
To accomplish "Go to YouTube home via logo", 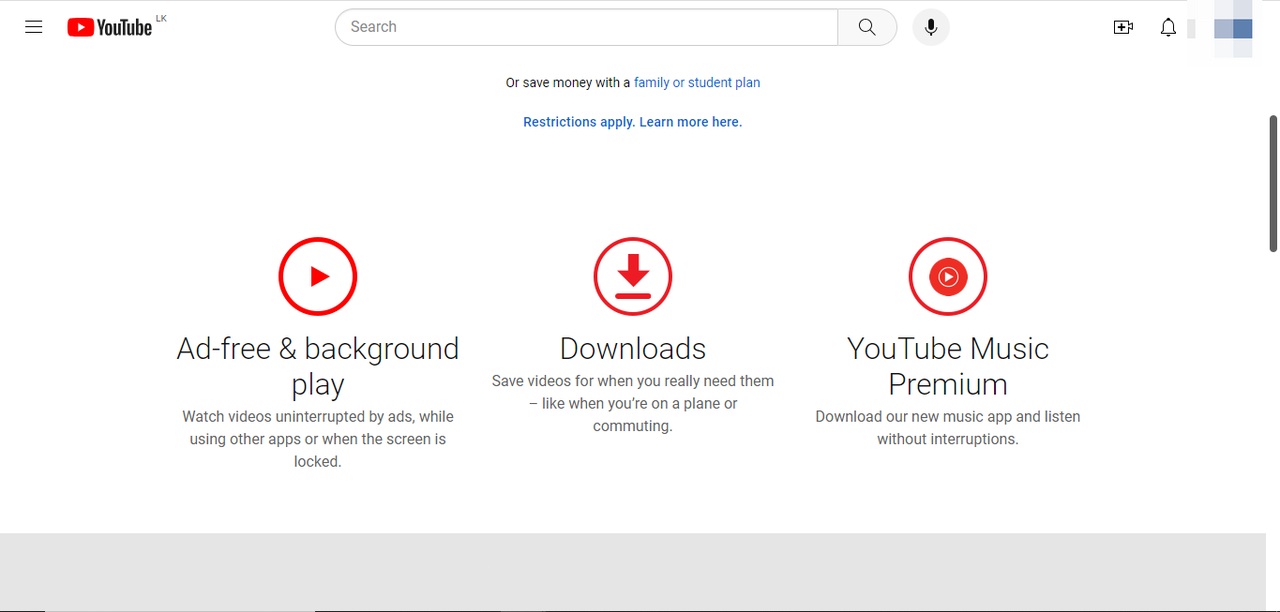I will pos(110,27).
